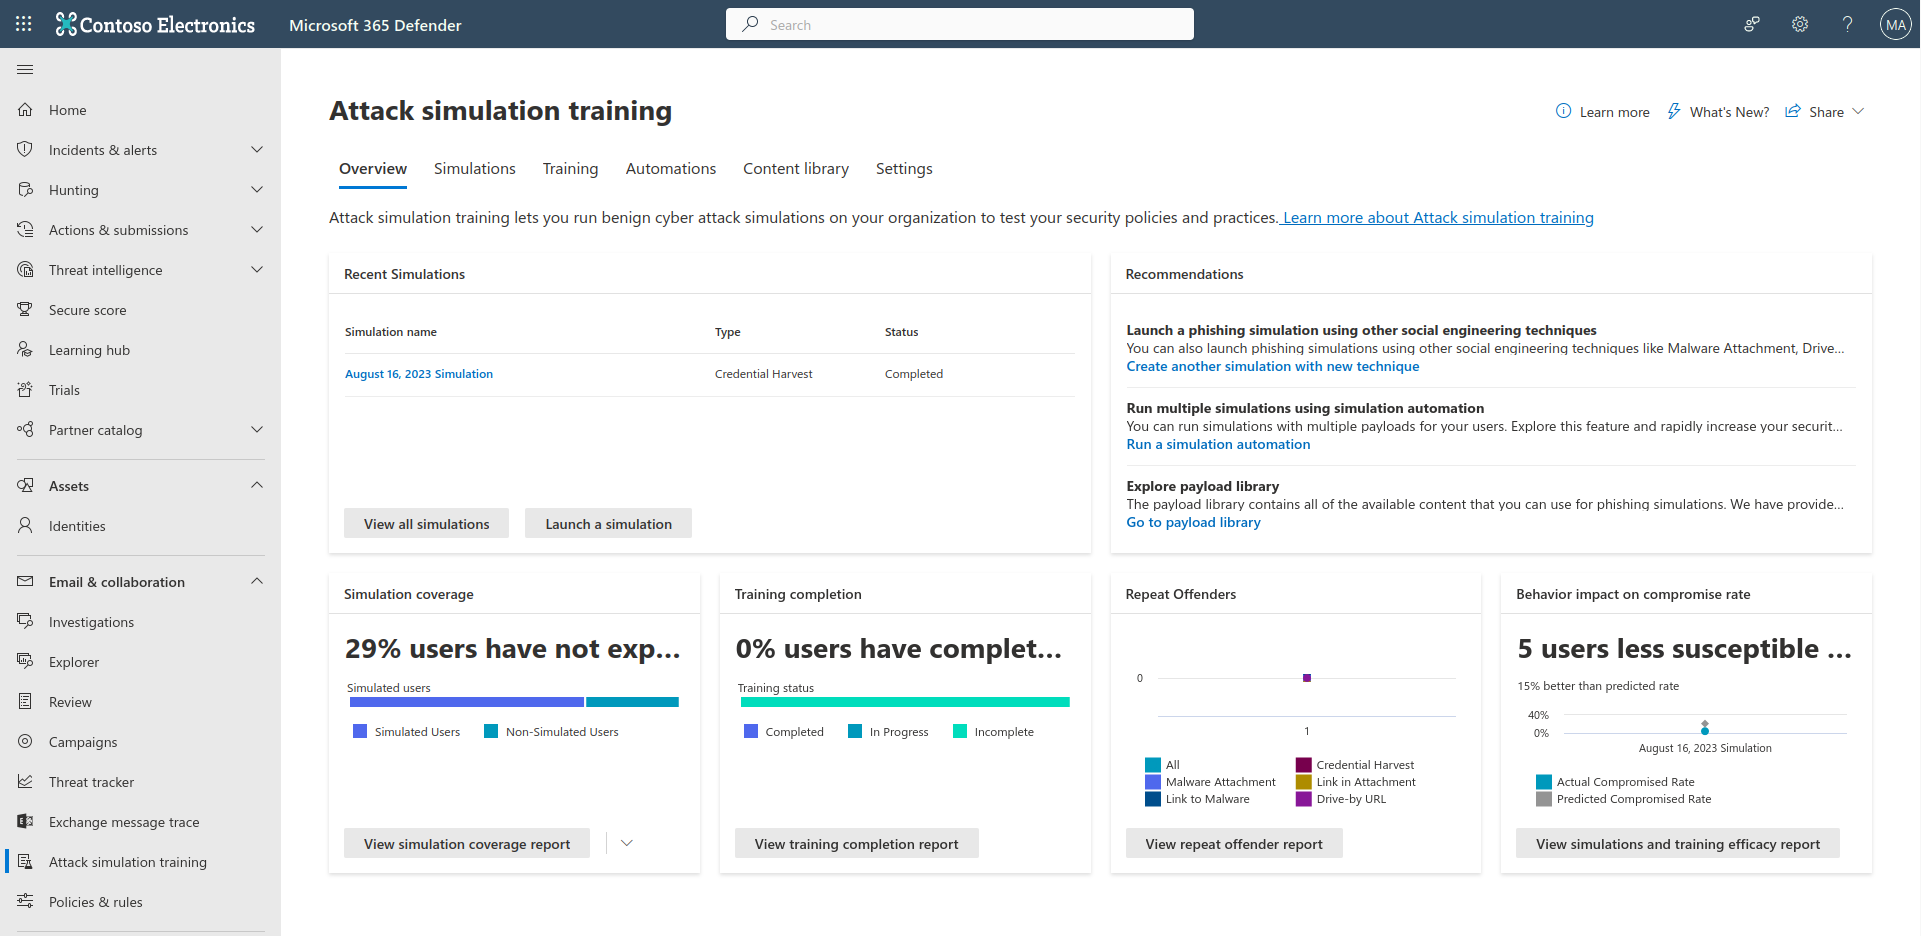This screenshot has width=1921, height=936.
Task: Click Learn more about Attack simulation training
Action: 1438,218
